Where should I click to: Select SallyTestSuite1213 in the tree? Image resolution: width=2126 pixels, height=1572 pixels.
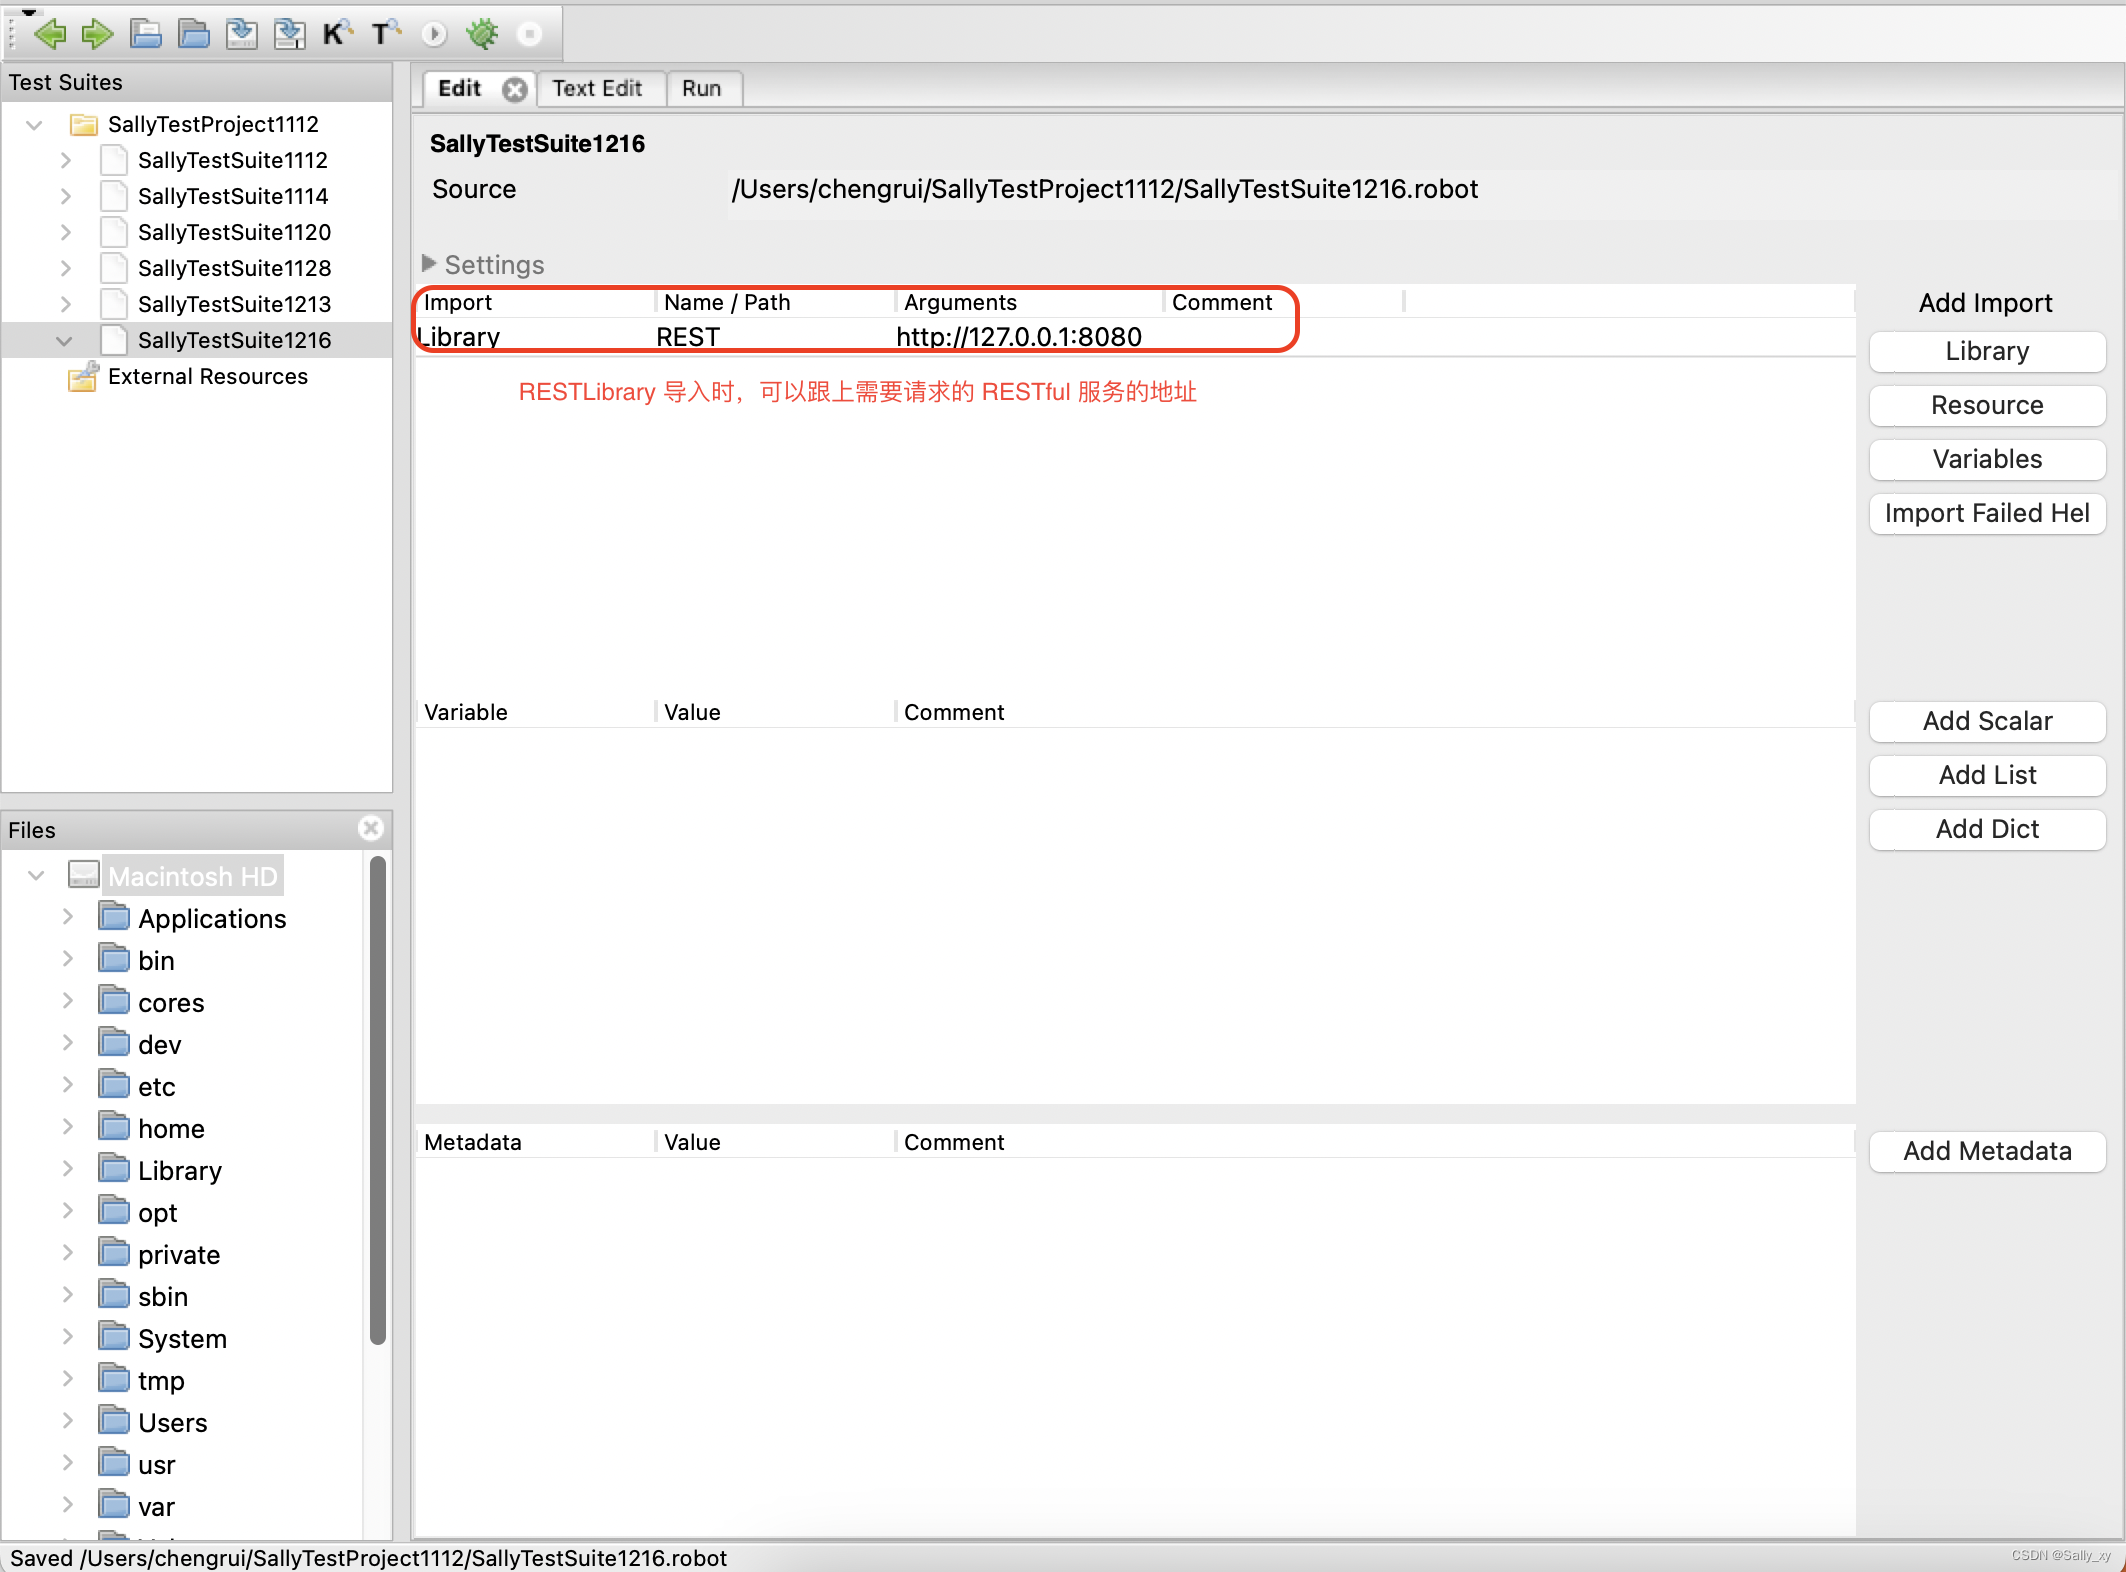point(234,304)
